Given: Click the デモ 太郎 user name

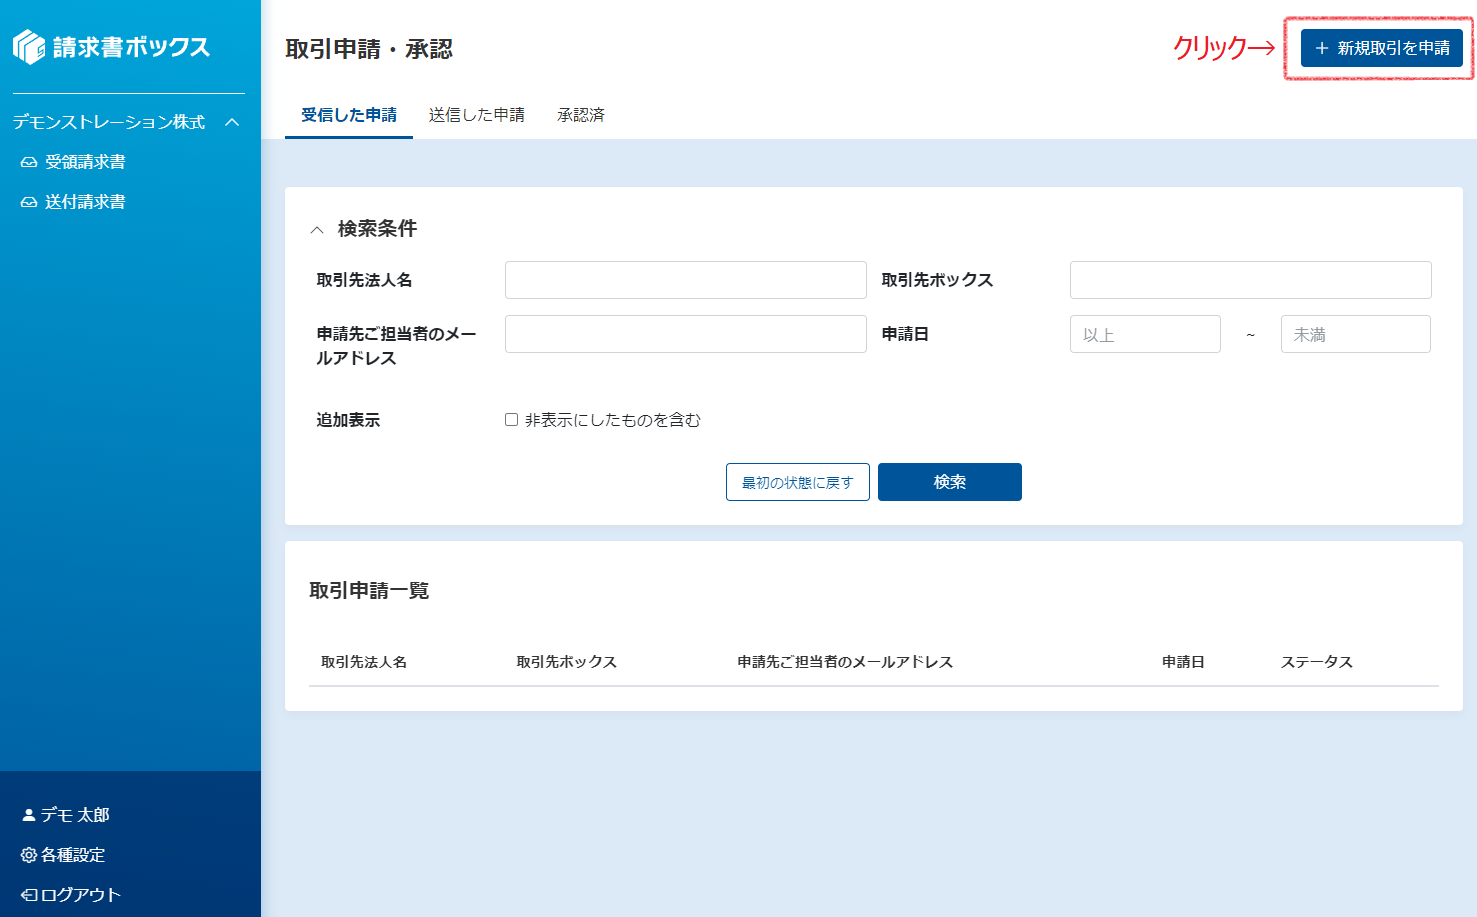Looking at the screenshot, I should 75,815.
